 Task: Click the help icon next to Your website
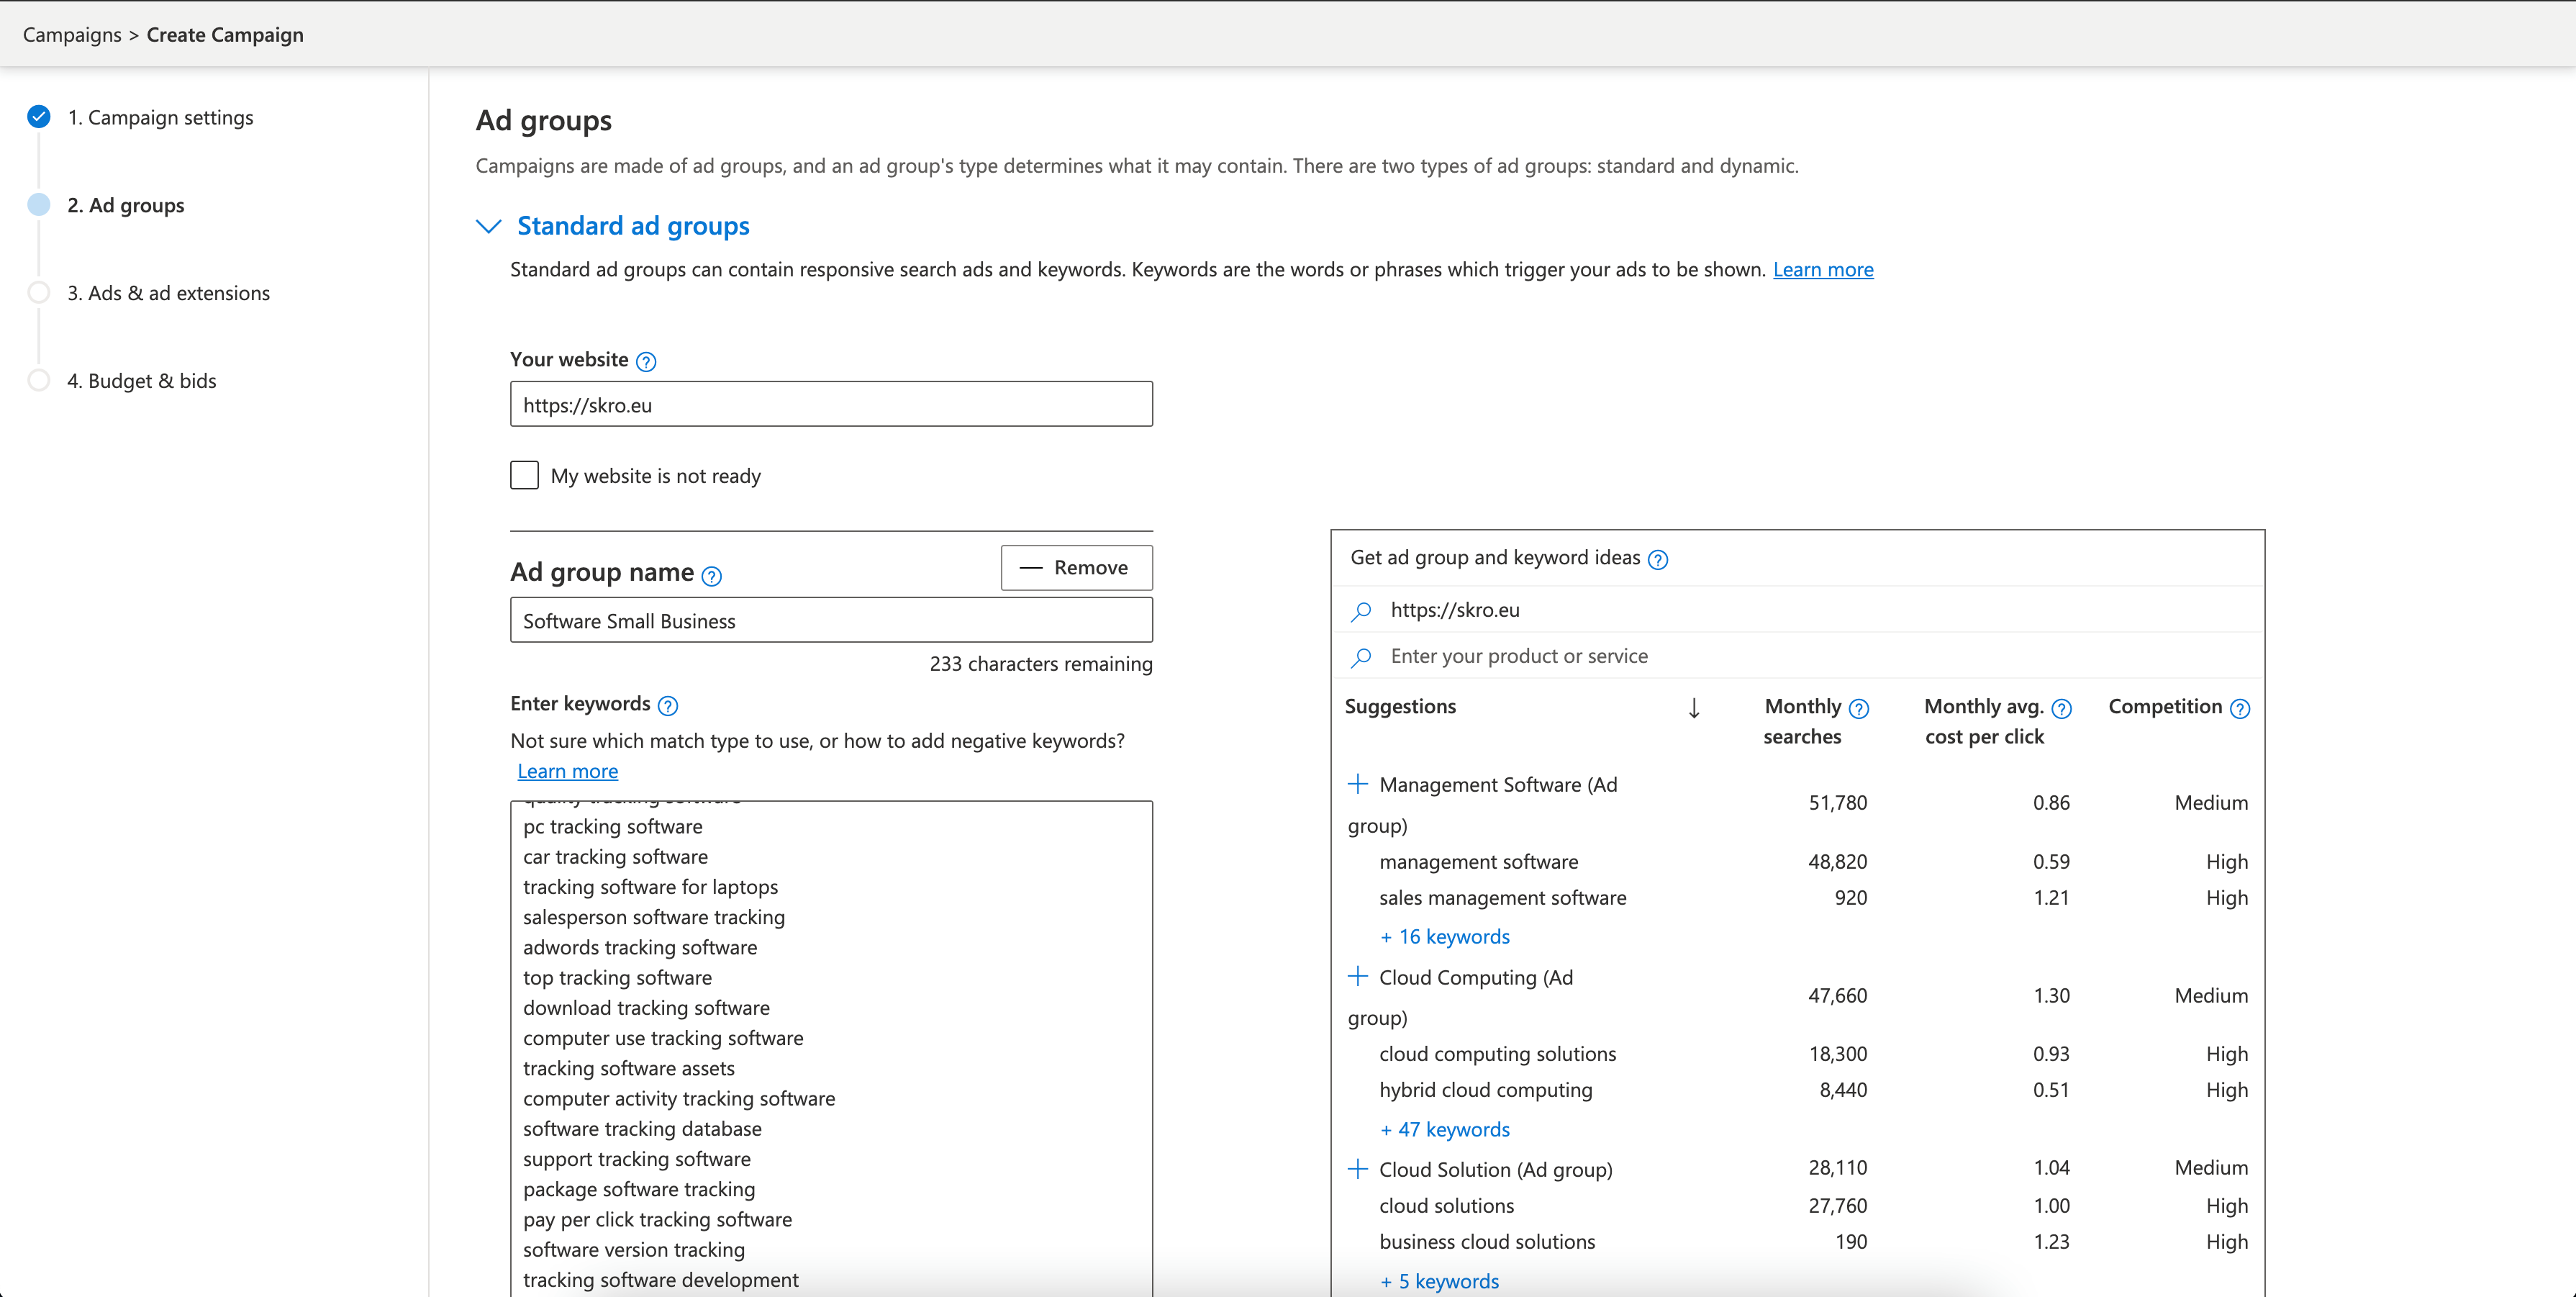(646, 361)
